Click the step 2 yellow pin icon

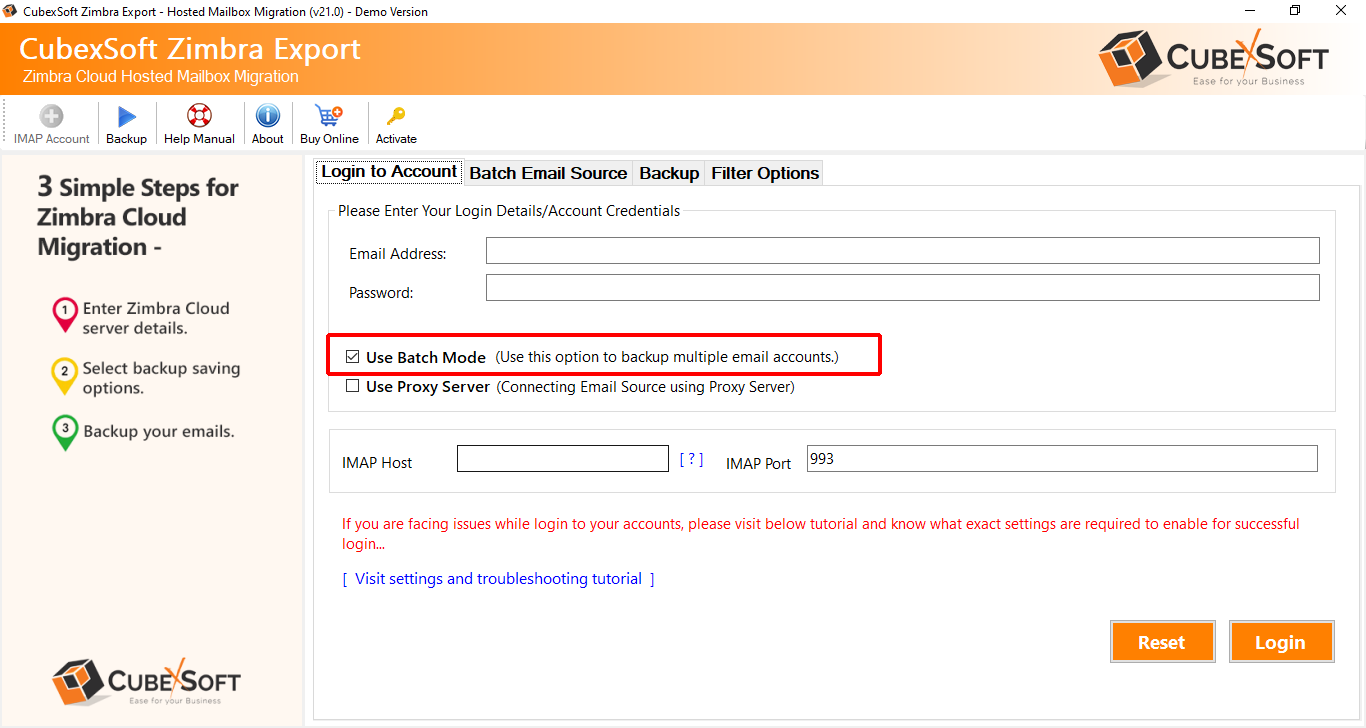64,376
